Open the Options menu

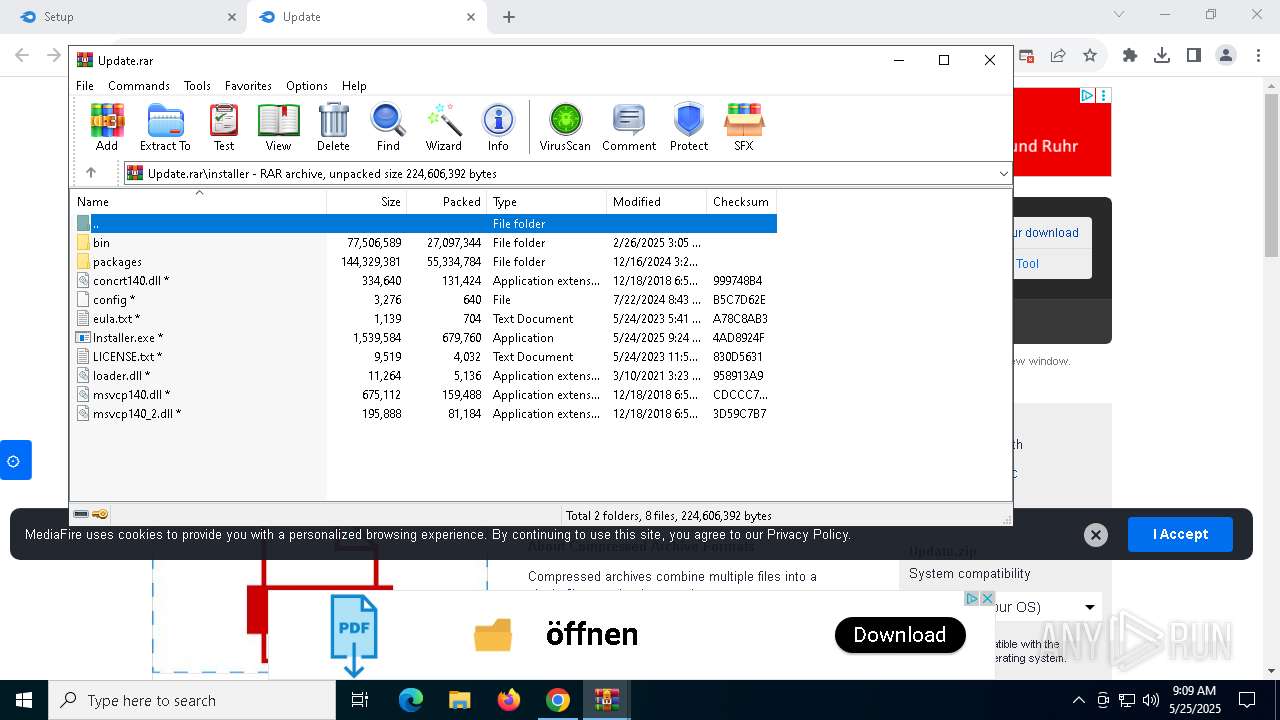[x=307, y=86]
